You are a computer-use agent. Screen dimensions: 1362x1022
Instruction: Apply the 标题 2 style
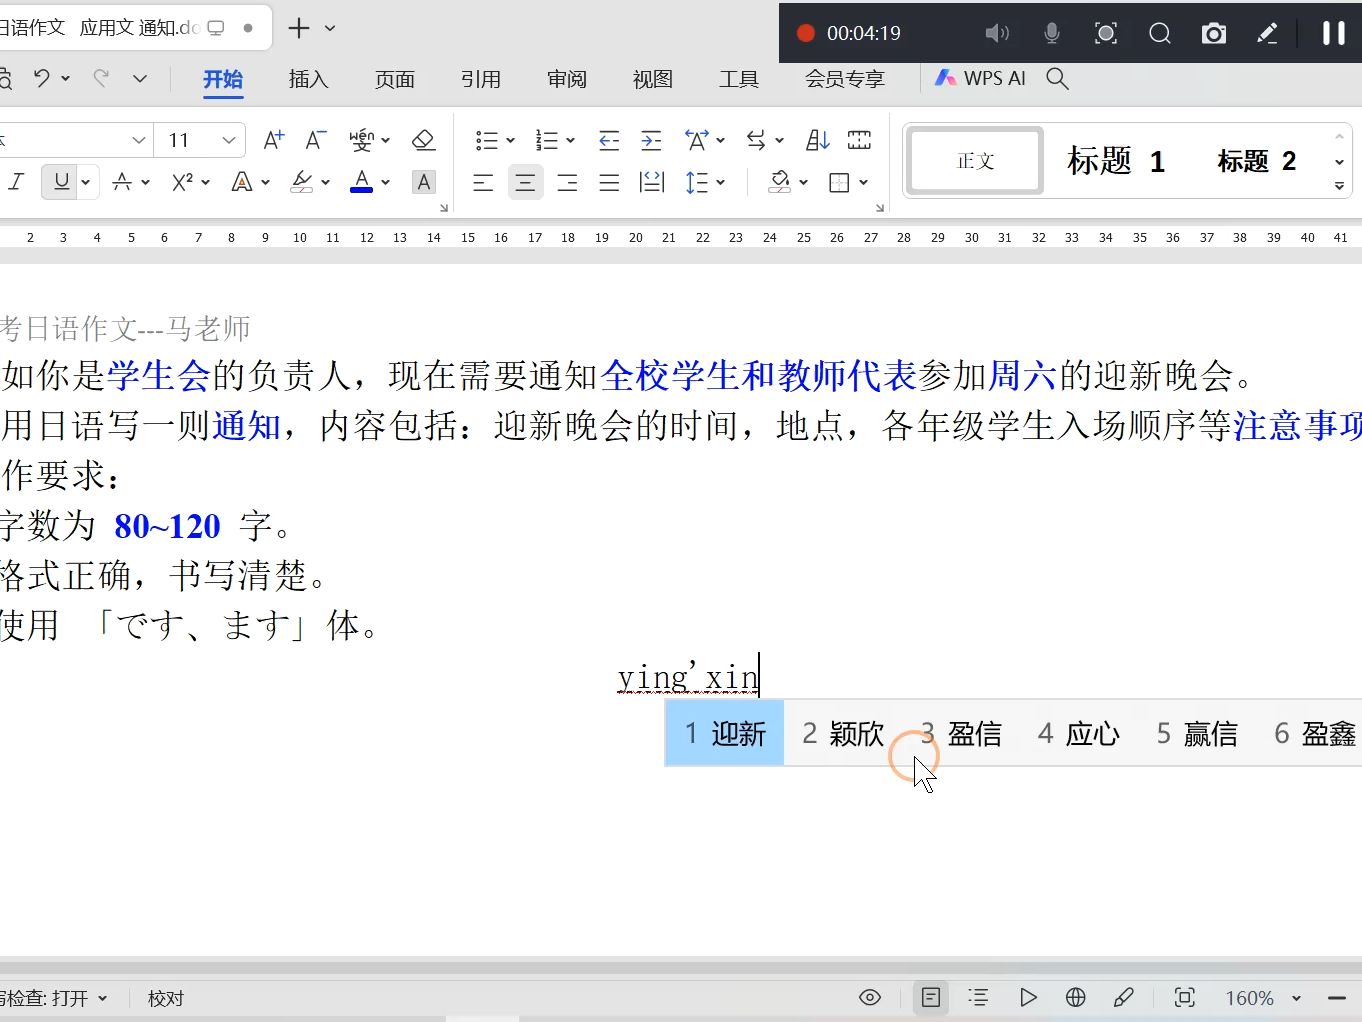pos(1257,161)
